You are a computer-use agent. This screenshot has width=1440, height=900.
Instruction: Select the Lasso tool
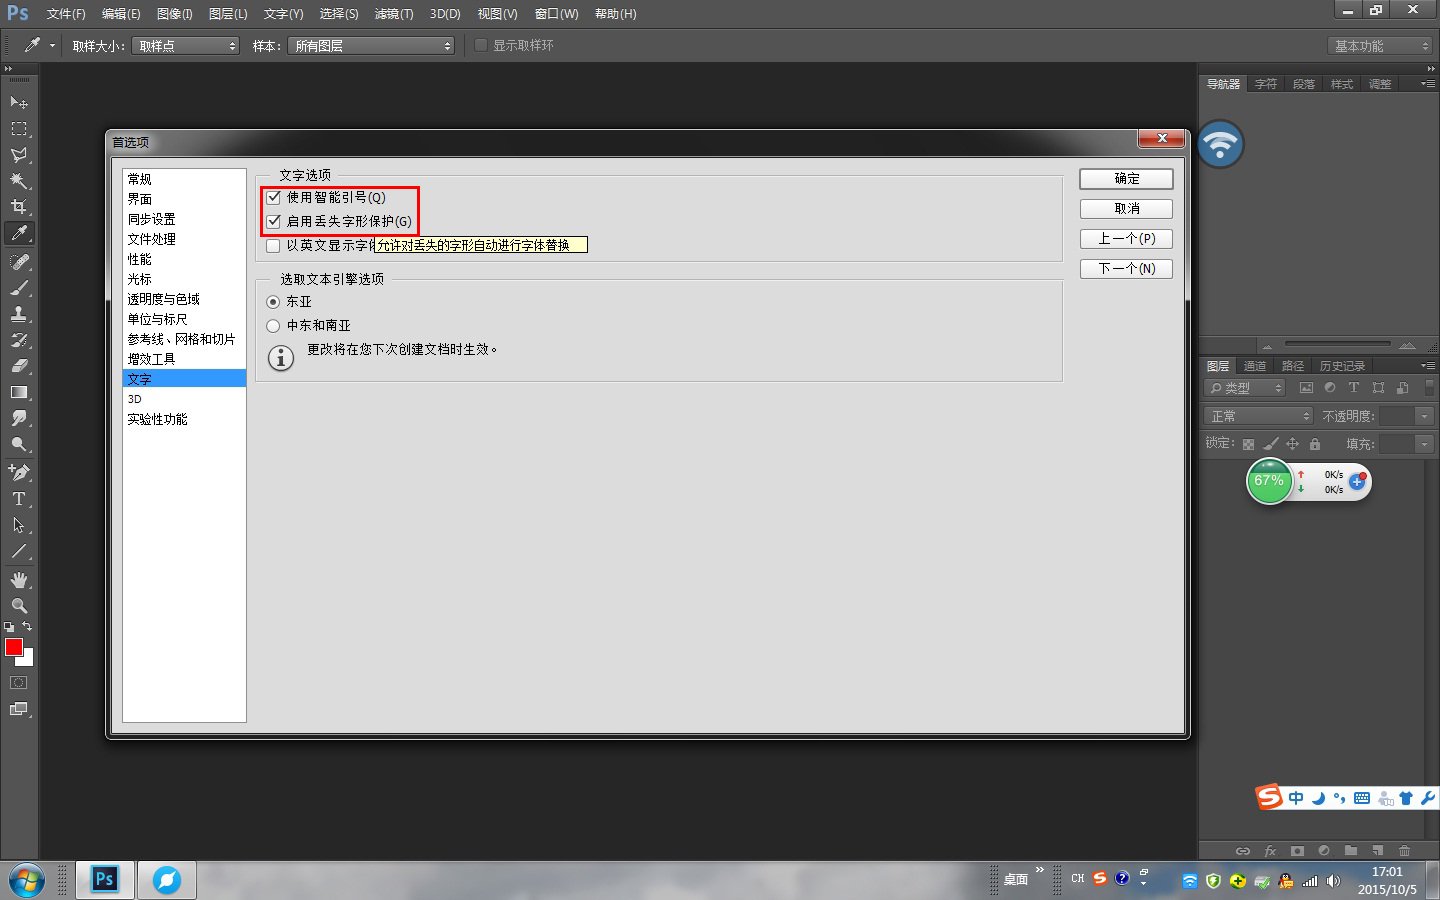(x=20, y=155)
